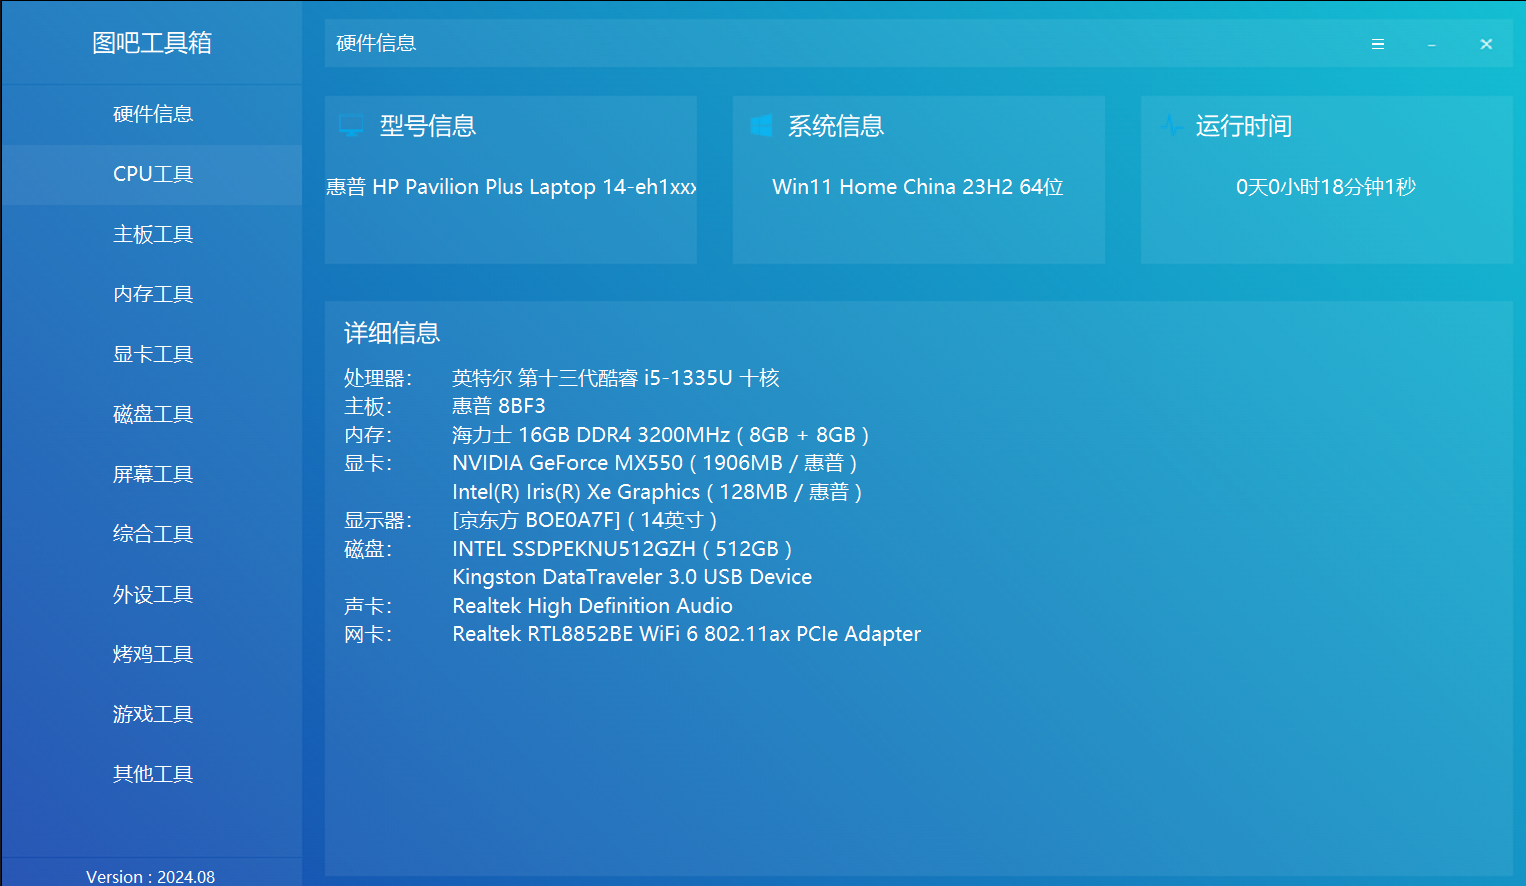This screenshot has height=886, width=1526.
Task: Click the 详细信息 section heading
Action: pyautogui.click(x=392, y=333)
